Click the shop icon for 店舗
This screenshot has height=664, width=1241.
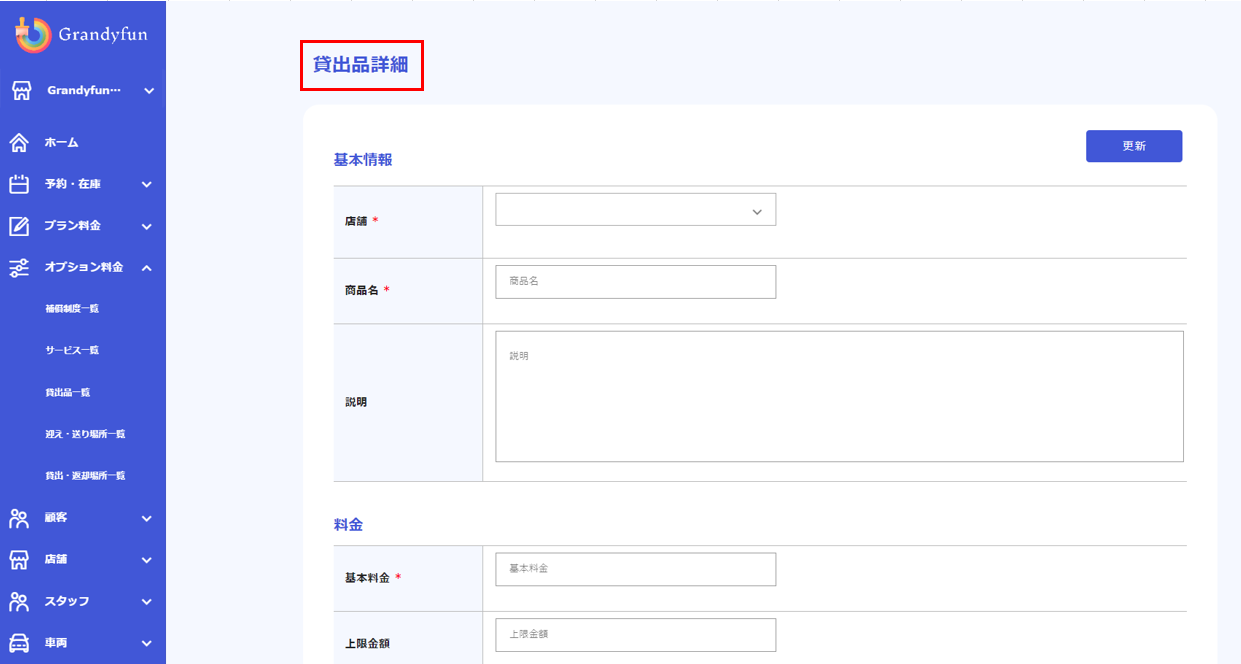point(19,559)
